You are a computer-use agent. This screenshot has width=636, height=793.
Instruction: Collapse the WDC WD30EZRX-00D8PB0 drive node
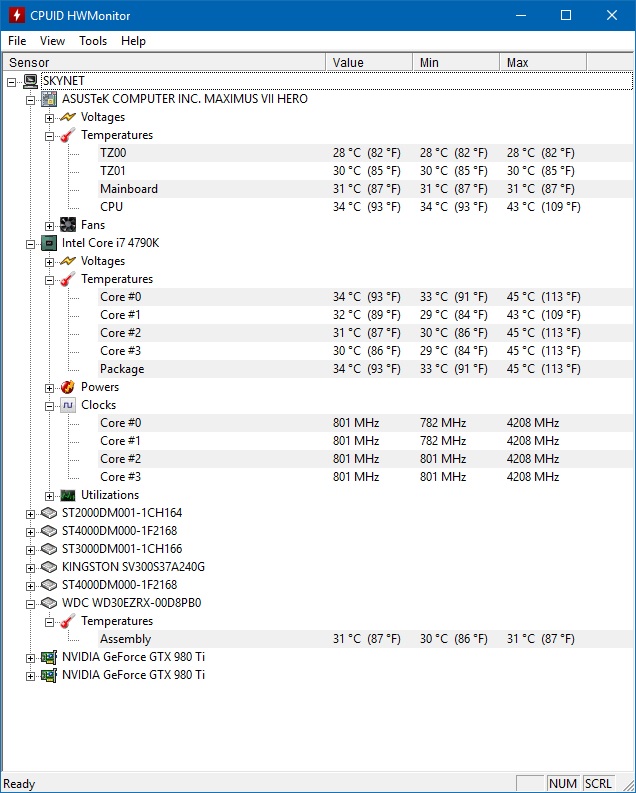point(31,603)
